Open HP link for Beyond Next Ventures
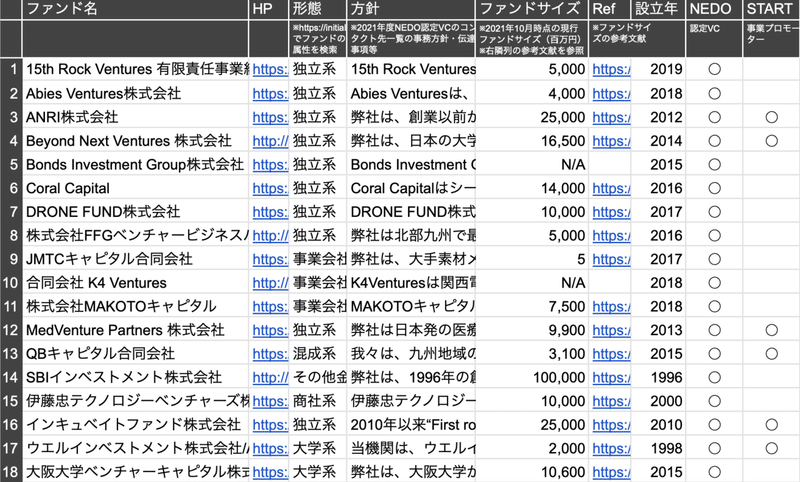The height and width of the screenshot is (482, 800). click(270, 141)
